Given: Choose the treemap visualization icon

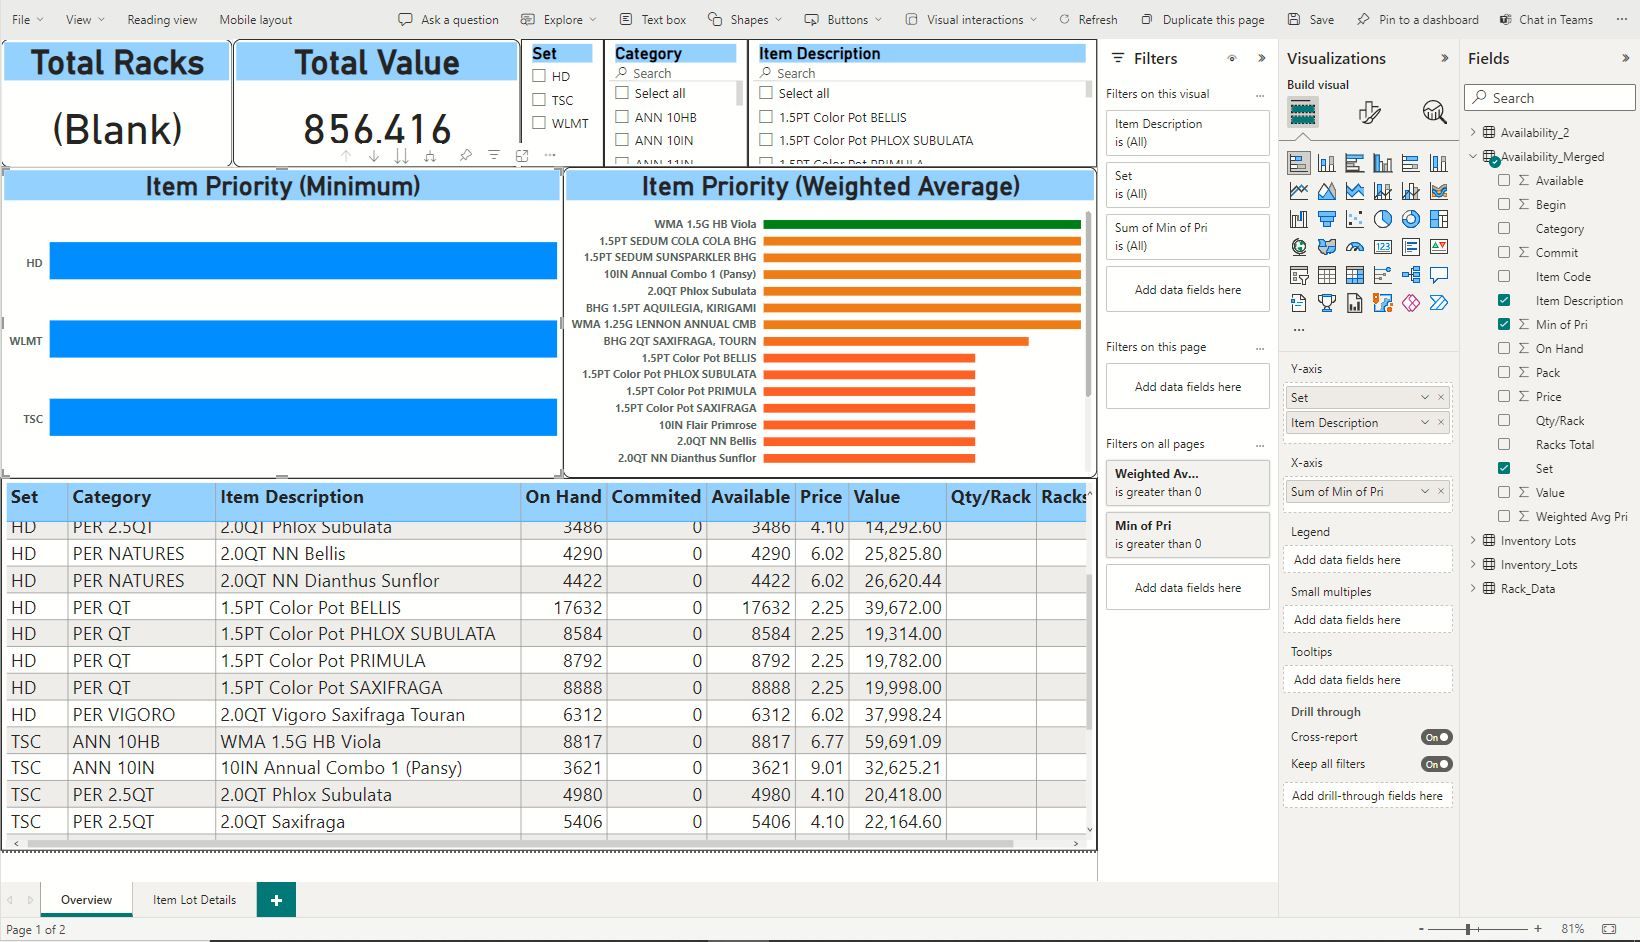Looking at the screenshot, I should point(1439,218).
